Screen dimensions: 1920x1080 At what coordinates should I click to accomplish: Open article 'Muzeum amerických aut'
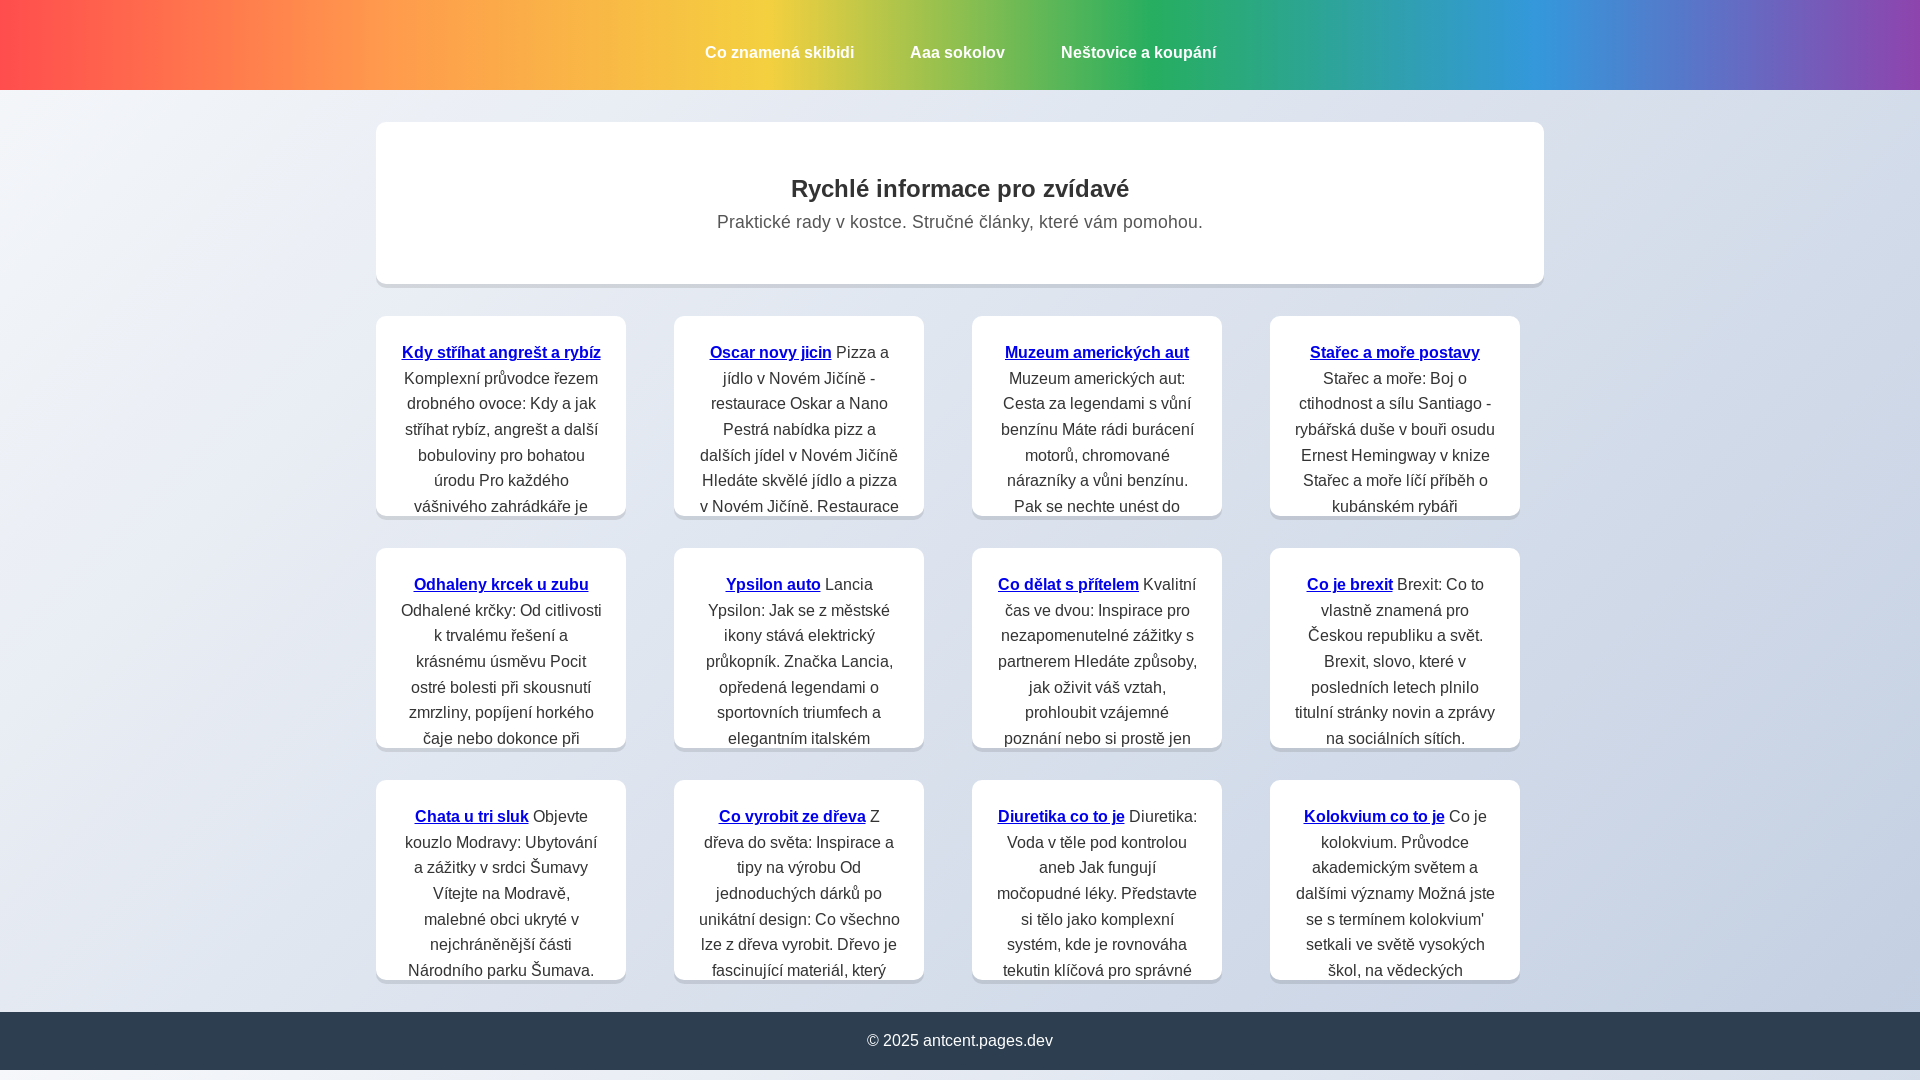[1096, 352]
